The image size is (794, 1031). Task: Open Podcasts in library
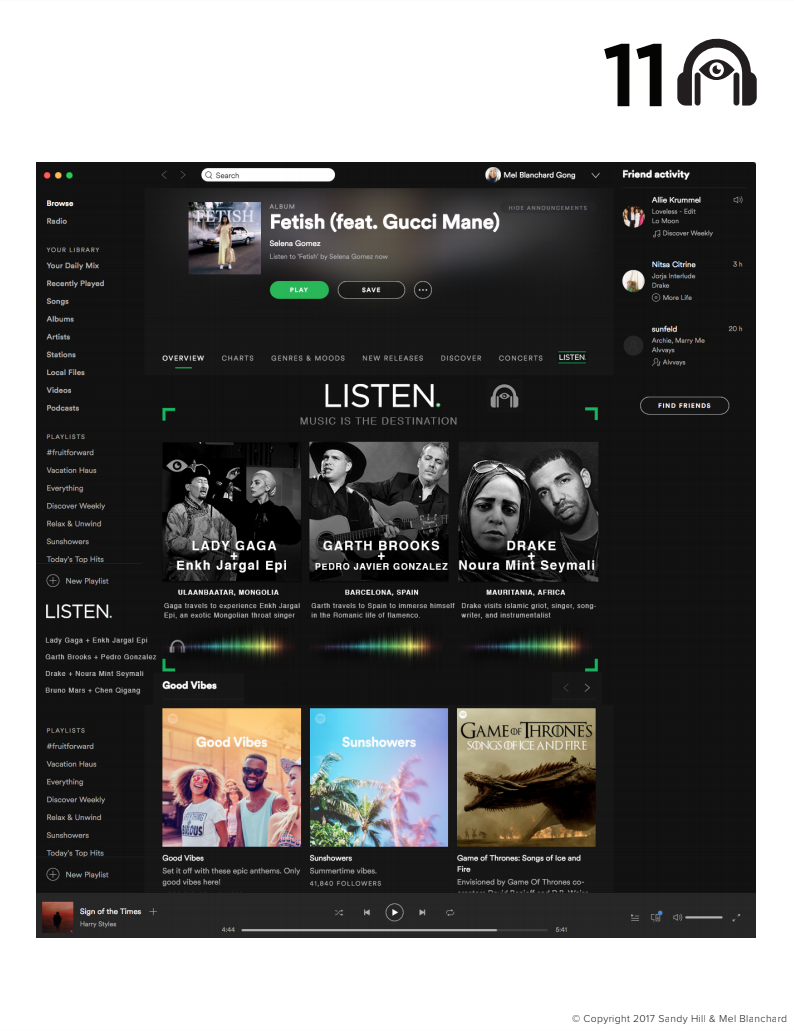(62, 408)
